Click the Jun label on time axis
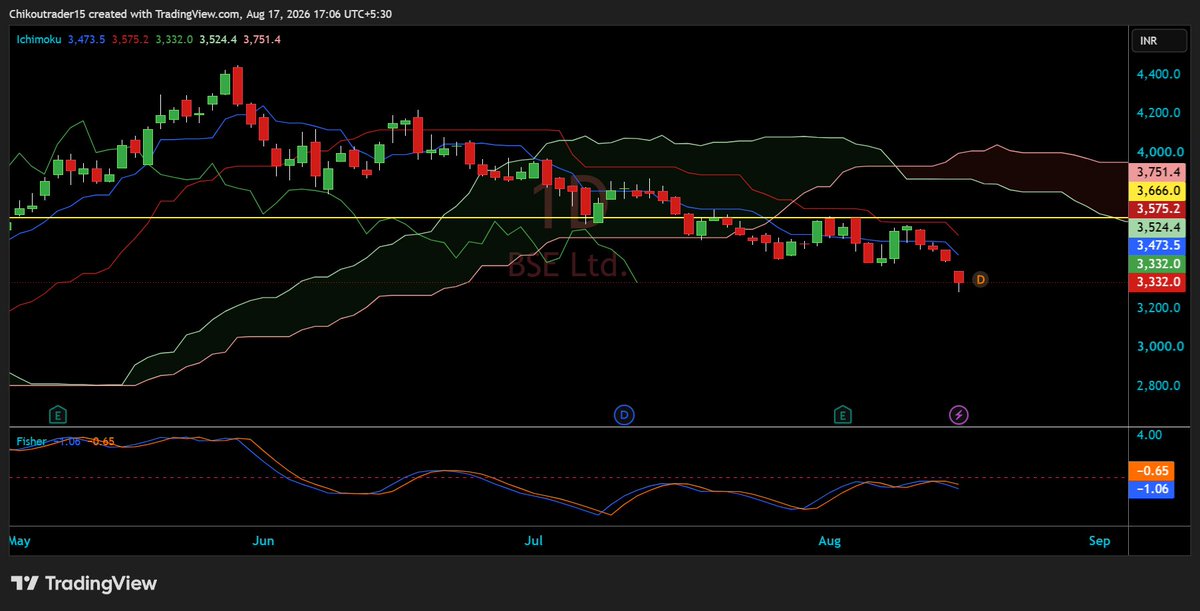Image resolution: width=1200 pixels, height=611 pixels. coord(263,541)
